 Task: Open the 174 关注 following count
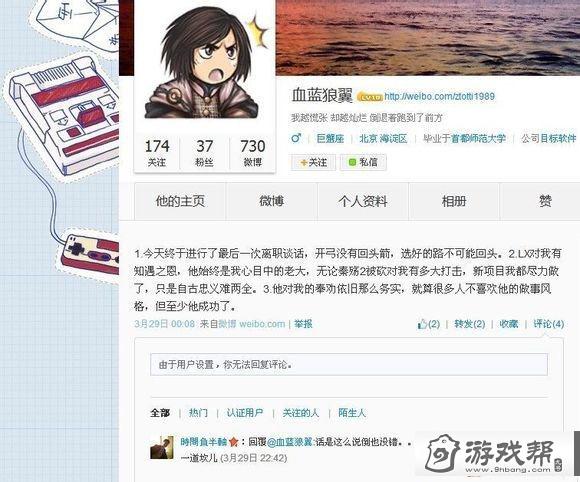pos(157,153)
